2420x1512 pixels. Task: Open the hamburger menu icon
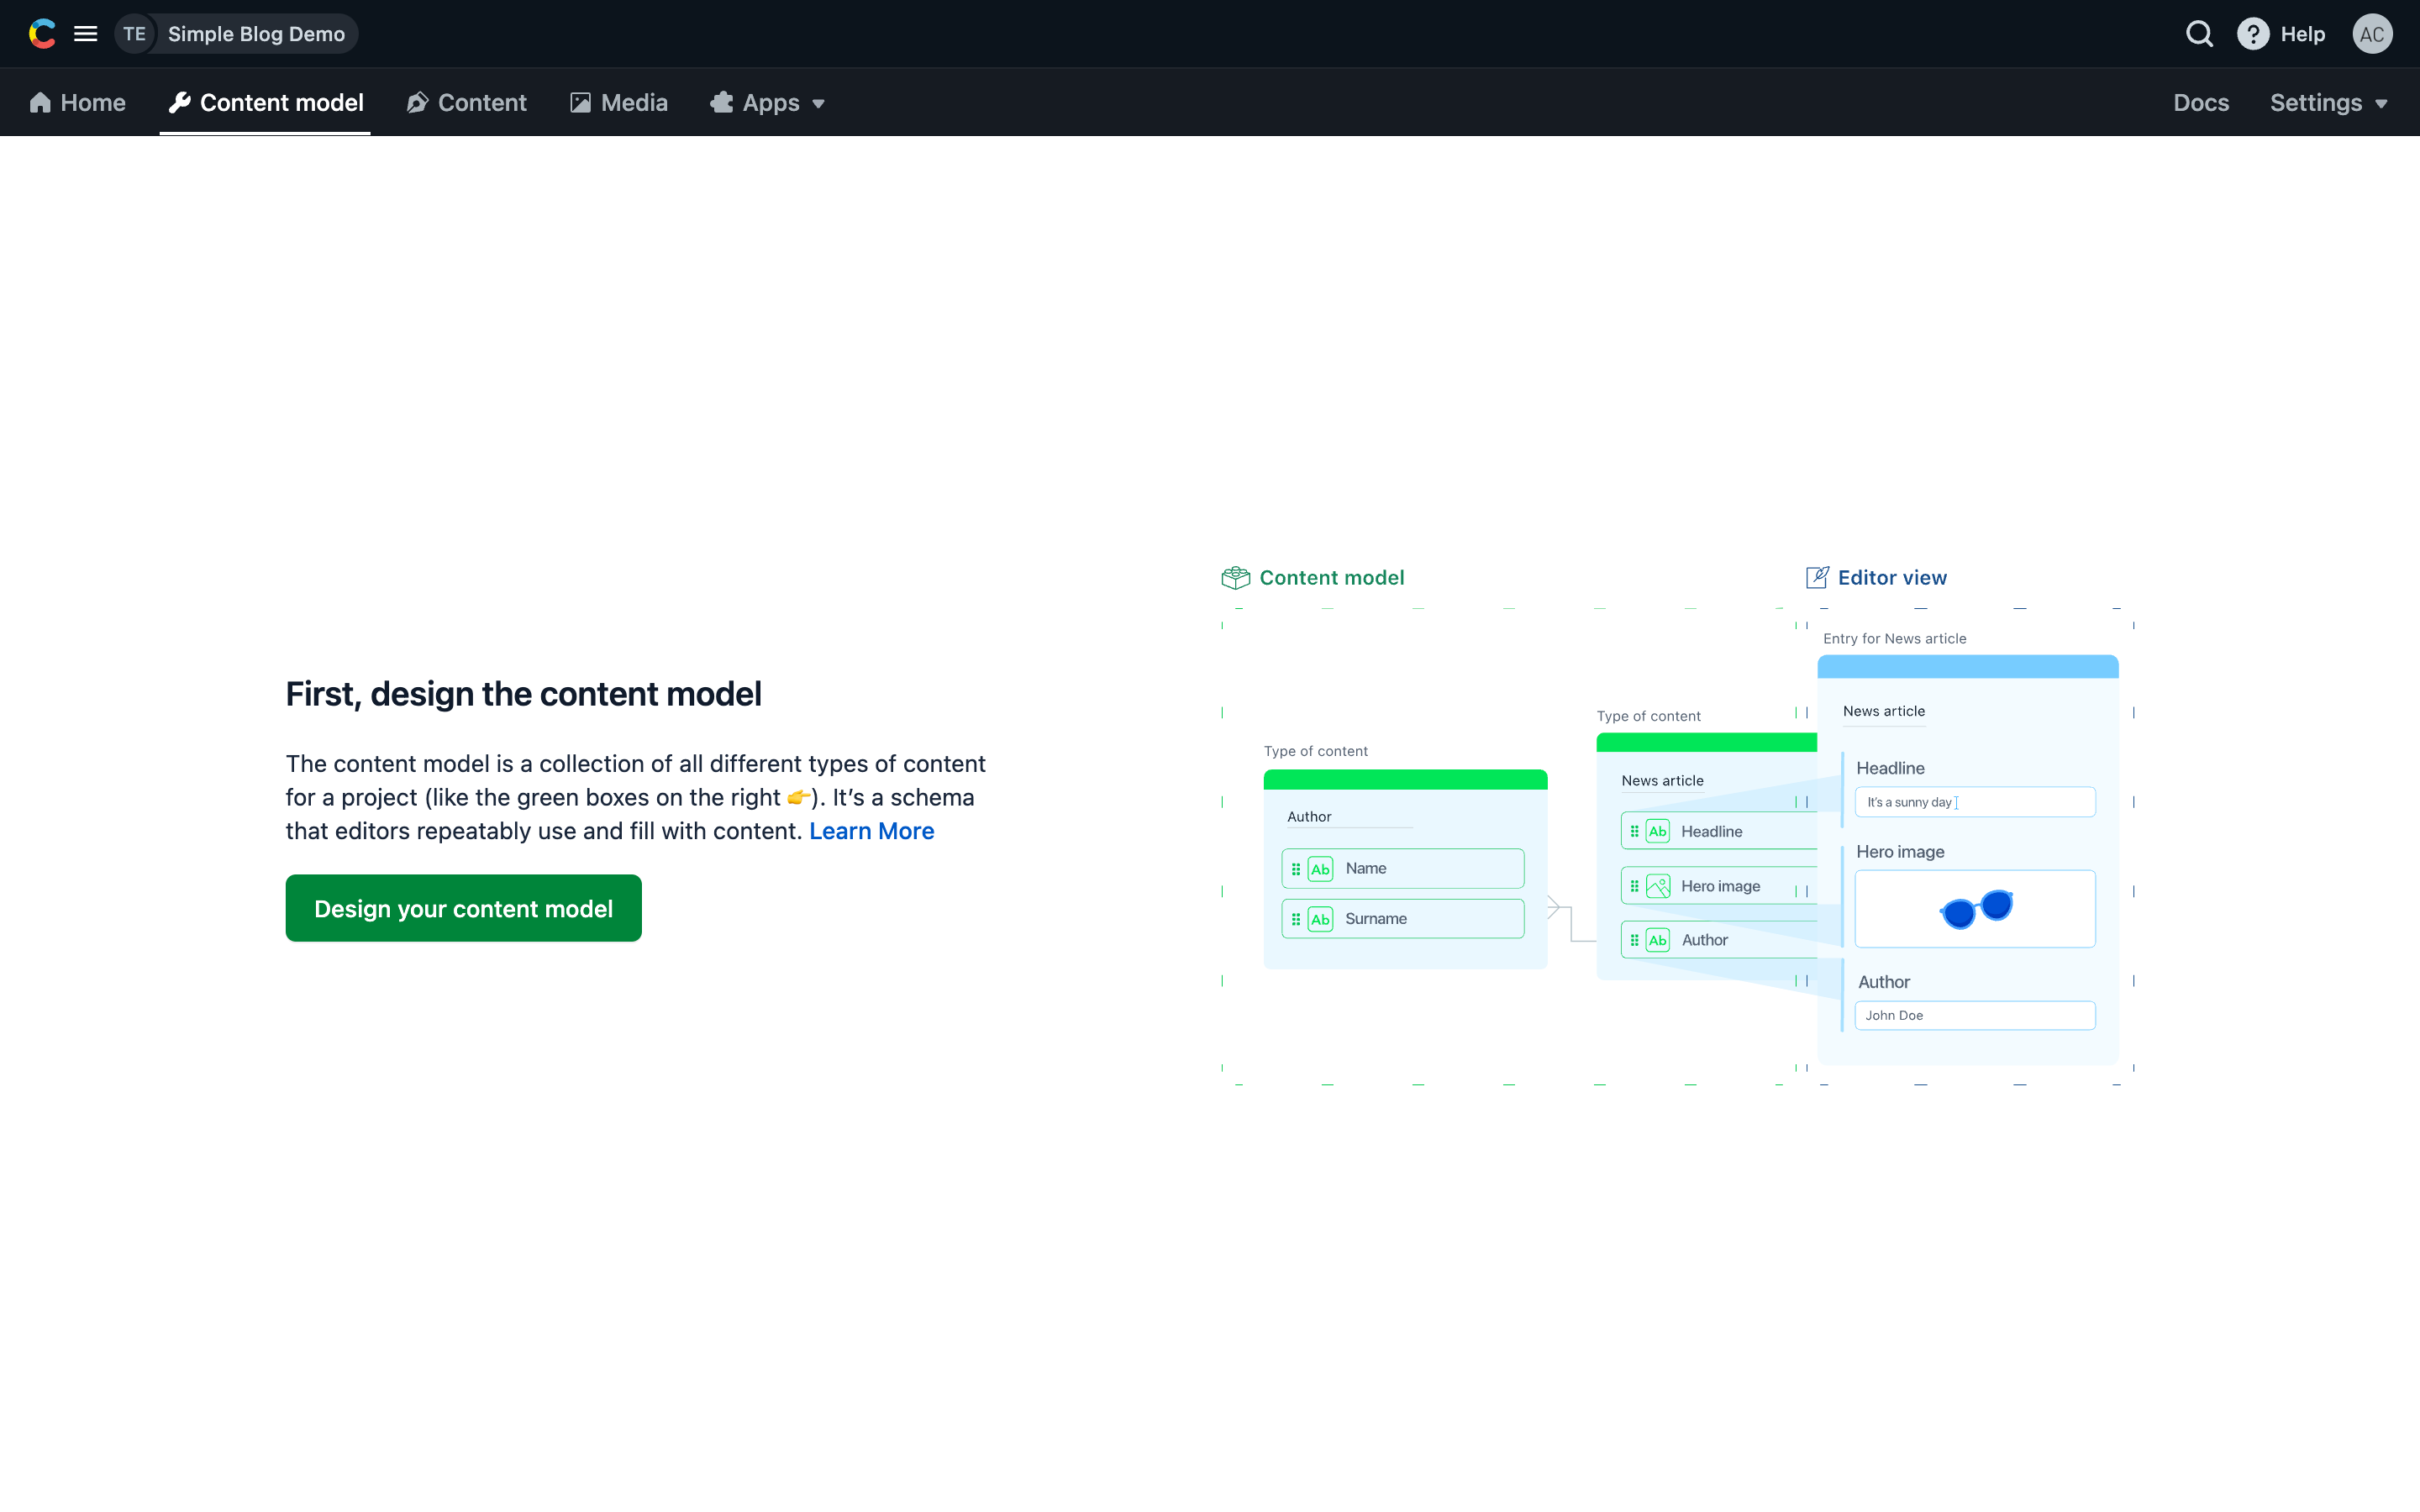86,34
